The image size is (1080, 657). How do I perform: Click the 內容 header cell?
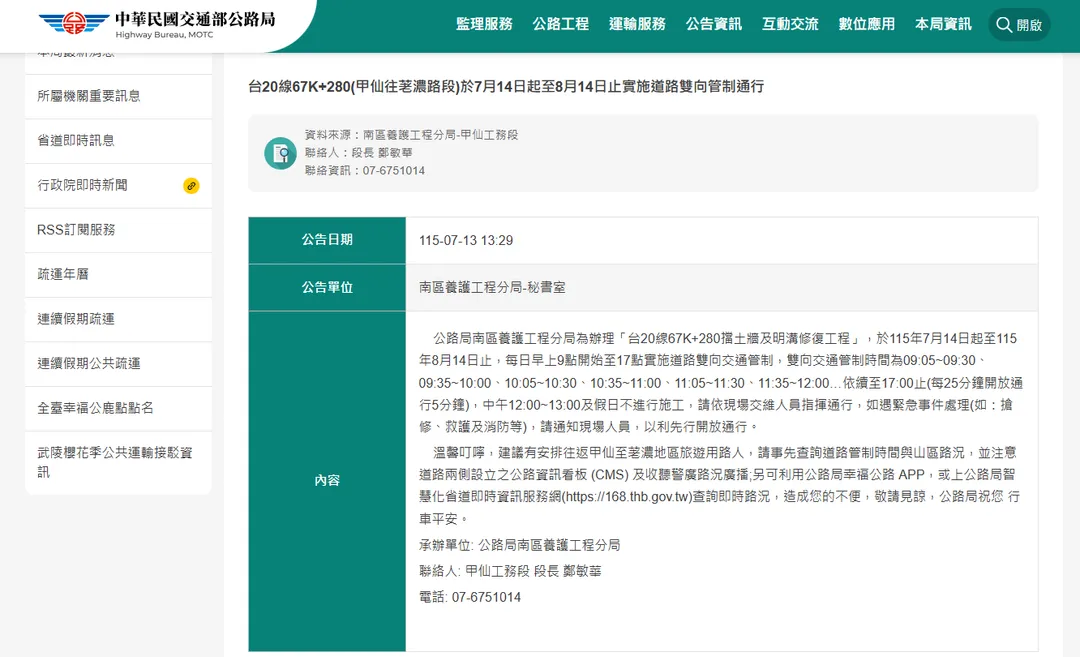[x=327, y=481]
